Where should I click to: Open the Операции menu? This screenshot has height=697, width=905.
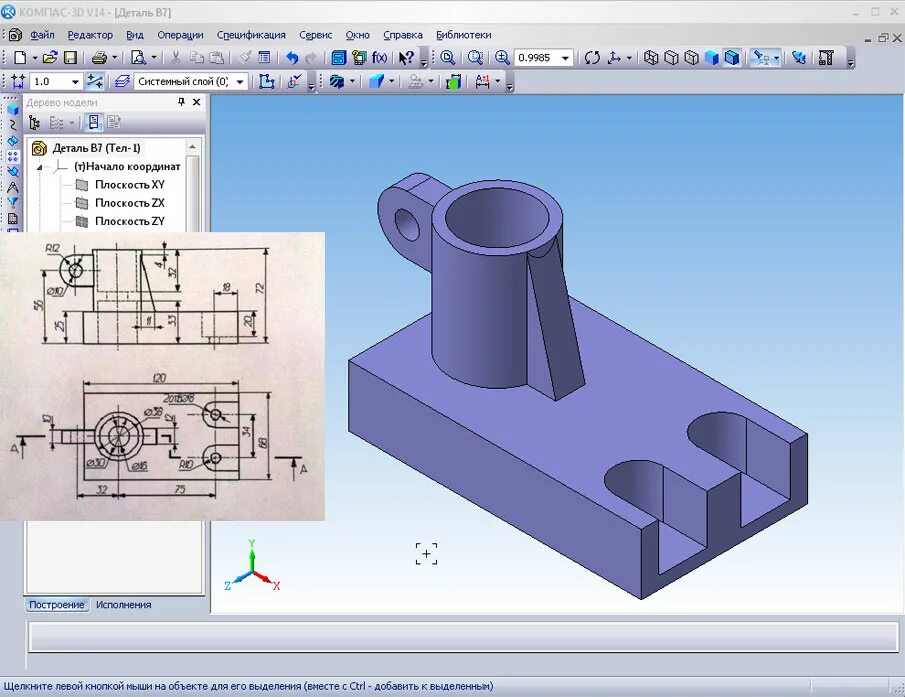click(x=180, y=35)
